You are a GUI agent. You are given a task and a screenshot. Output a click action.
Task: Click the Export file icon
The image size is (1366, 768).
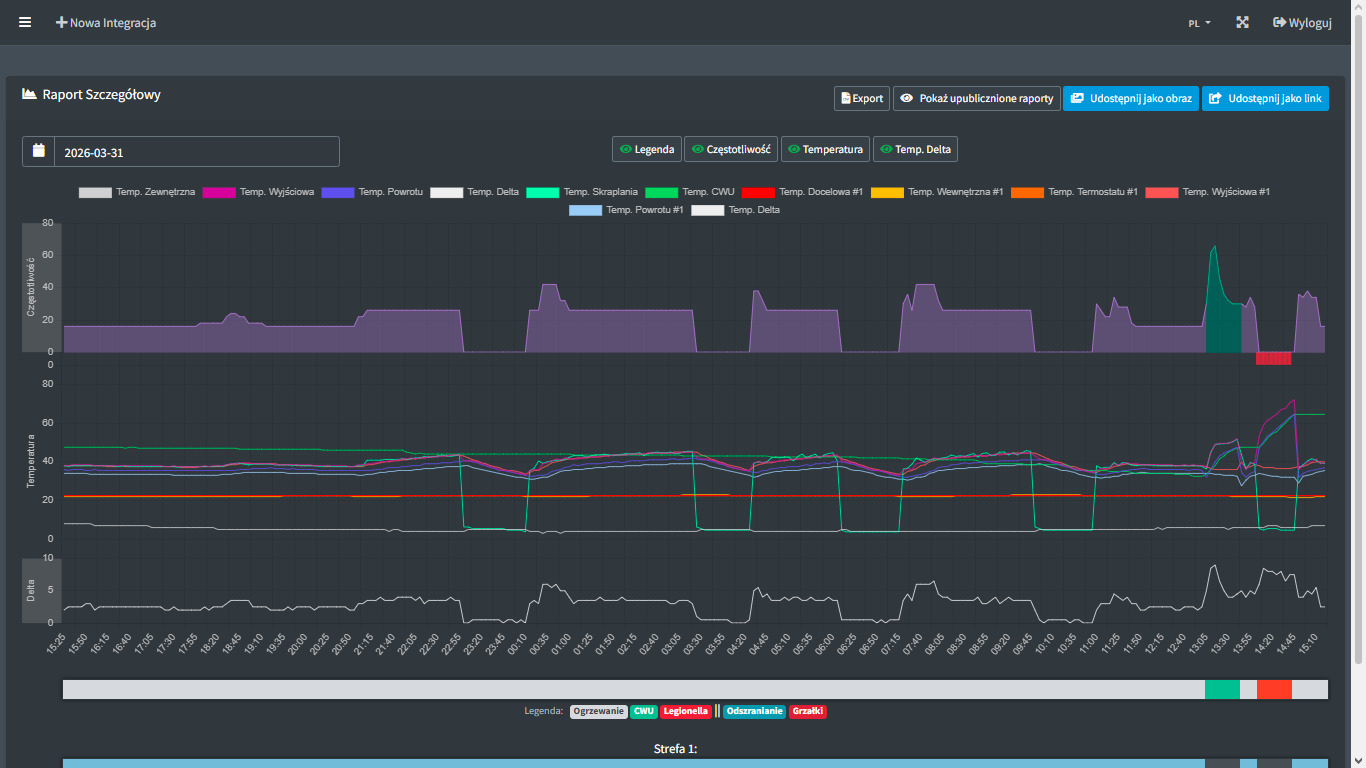[x=846, y=99]
